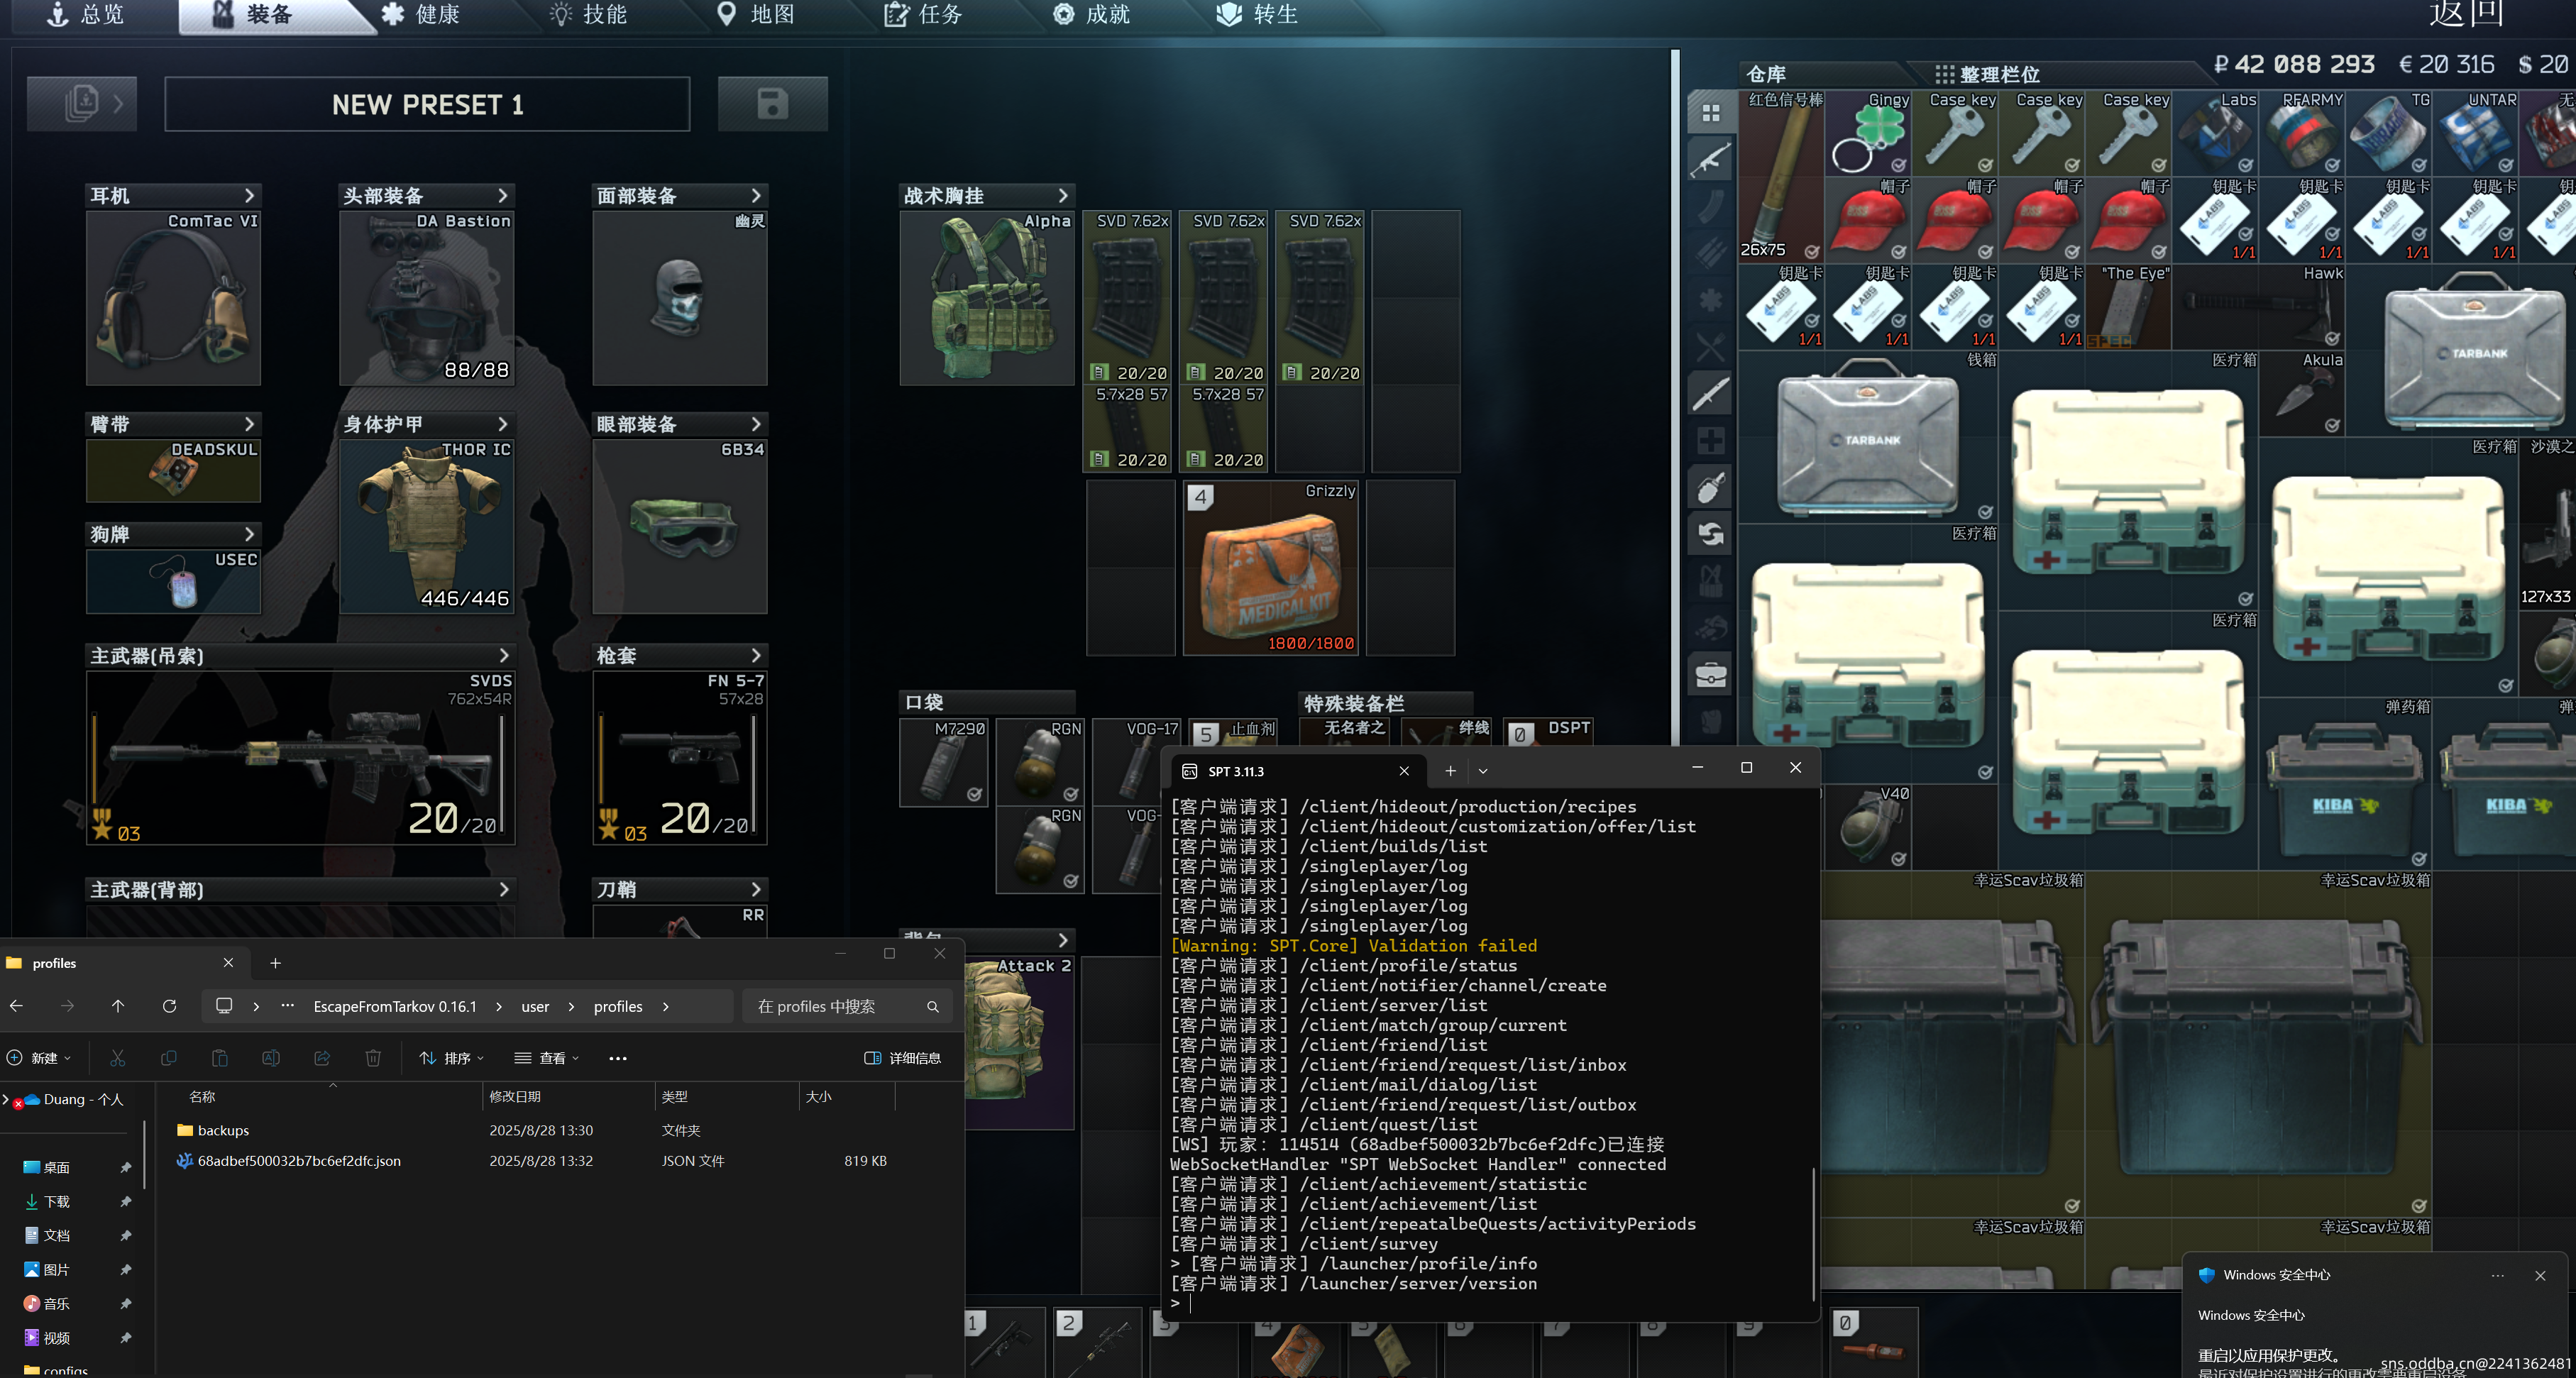The image size is (2576, 1378).
Task: Switch to the 任务 tasks tab
Action: pyautogui.click(x=923, y=14)
